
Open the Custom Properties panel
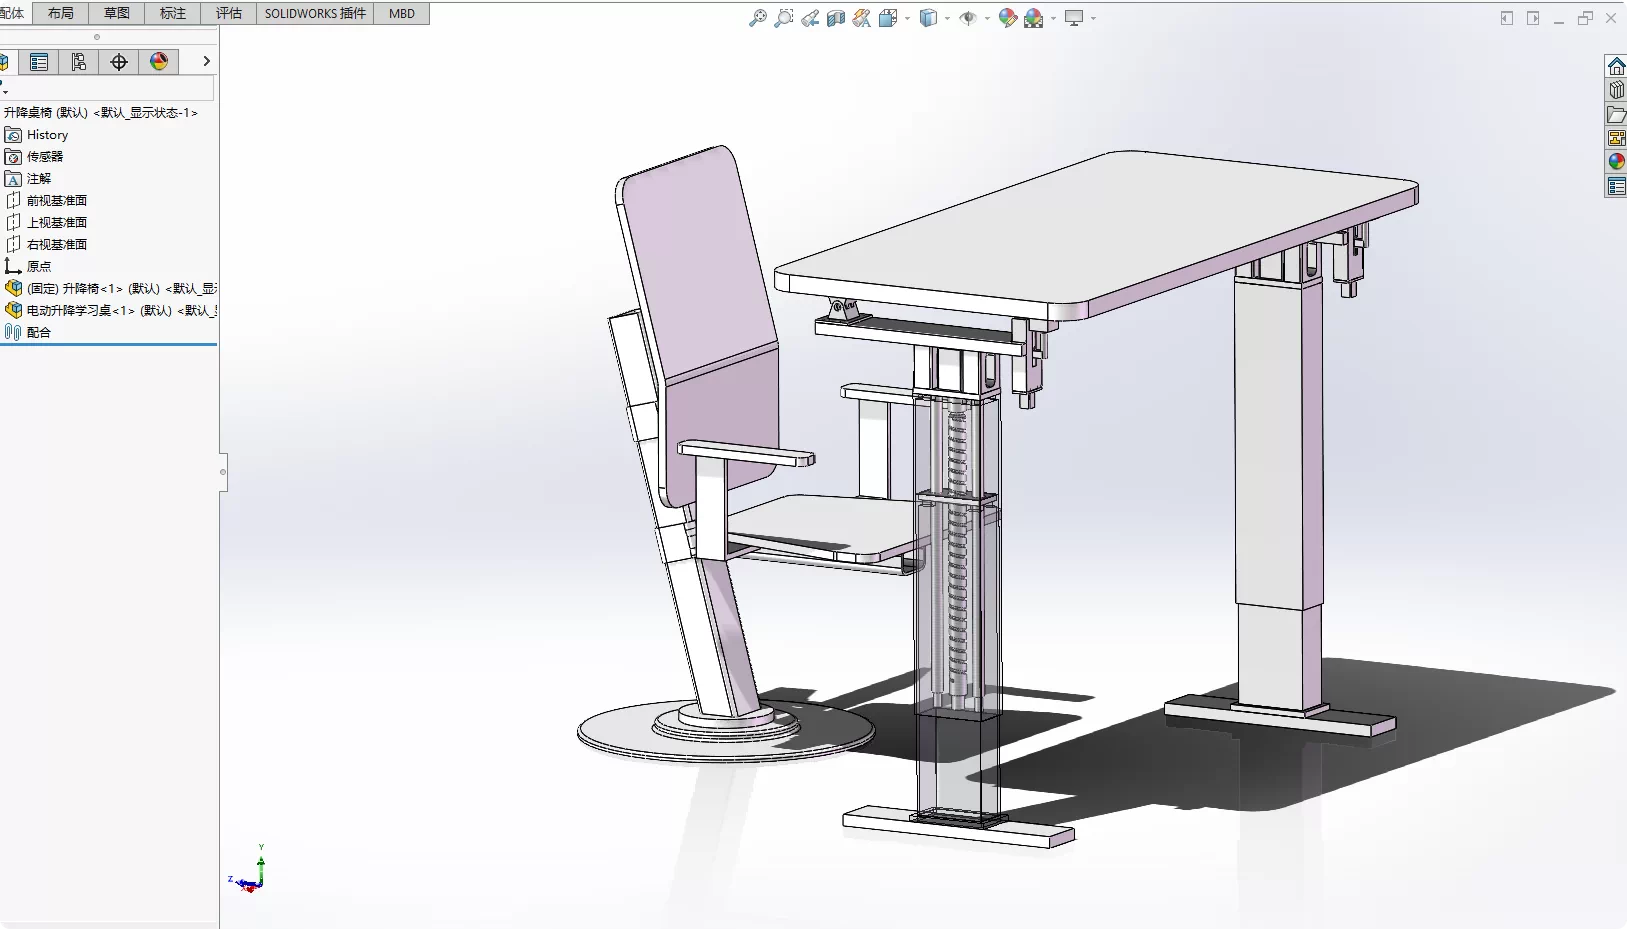(1616, 186)
